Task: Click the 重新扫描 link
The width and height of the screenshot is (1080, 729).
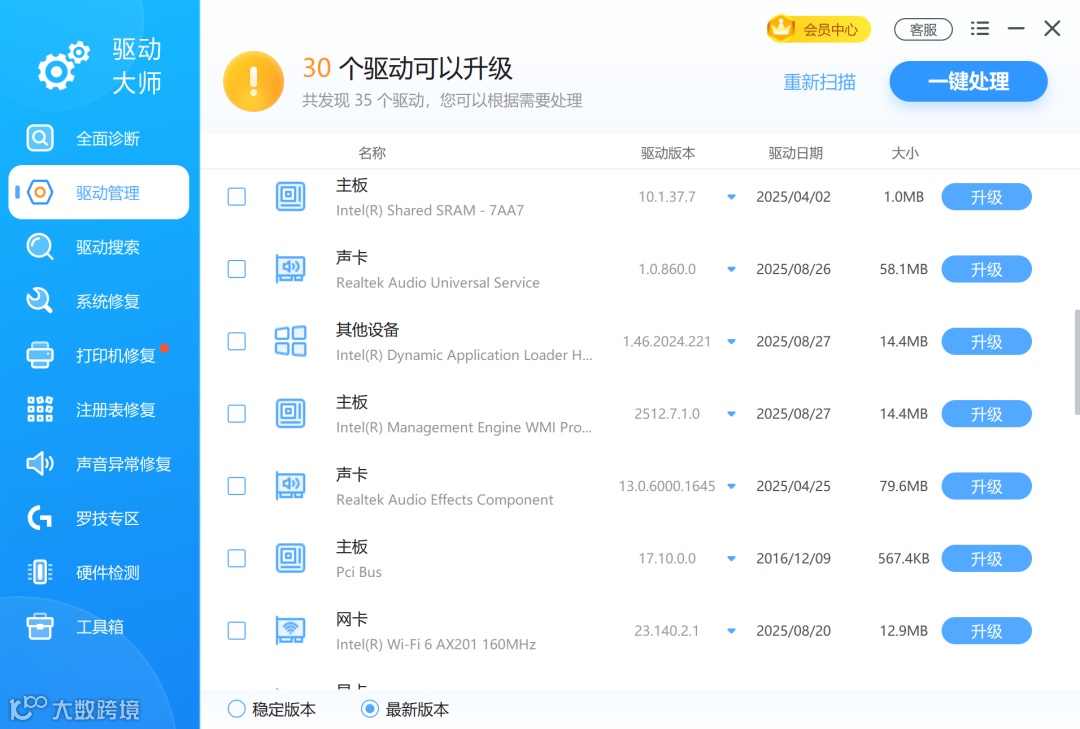Action: 820,82
